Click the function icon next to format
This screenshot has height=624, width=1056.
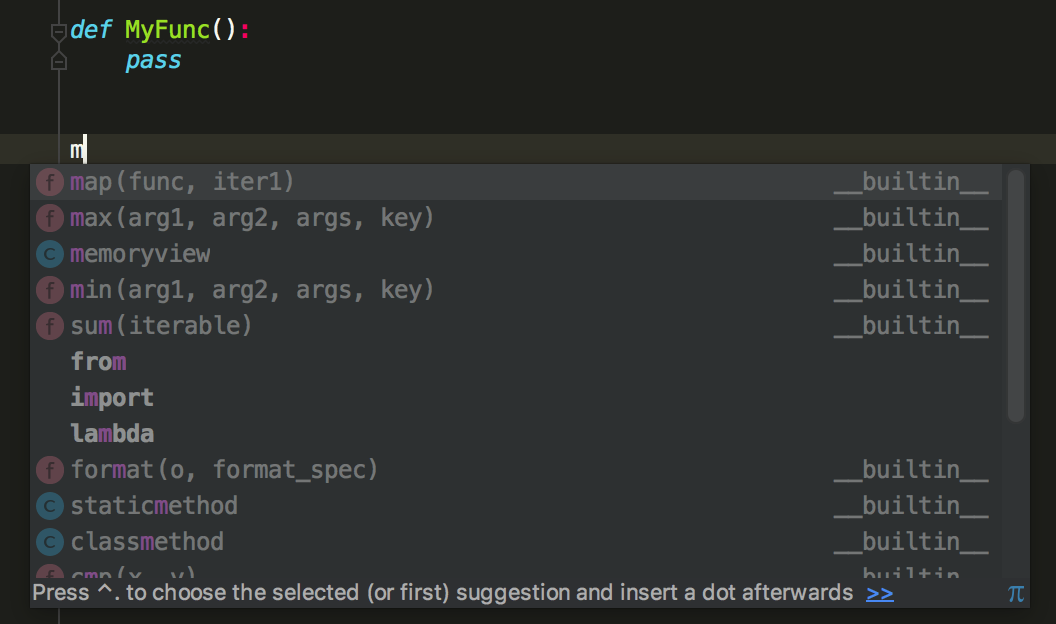(x=49, y=470)
